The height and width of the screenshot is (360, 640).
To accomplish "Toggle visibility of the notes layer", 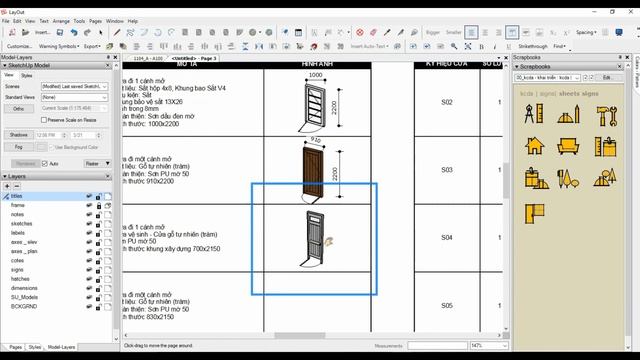I will (x=89, y=215).
